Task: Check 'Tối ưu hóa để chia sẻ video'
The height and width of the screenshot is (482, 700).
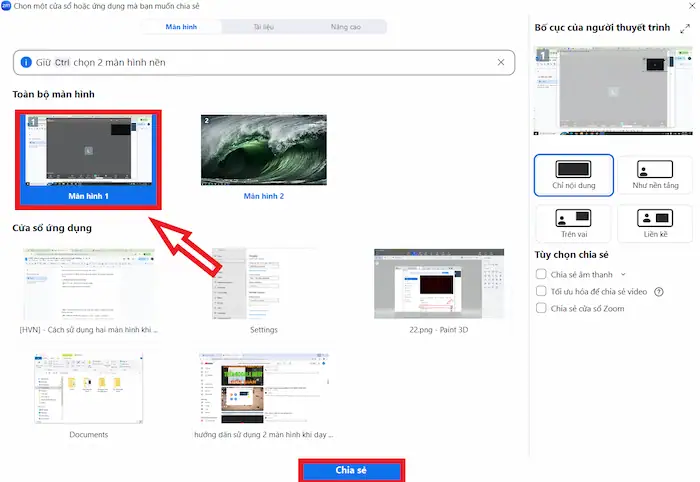Action: [x=541, y=291]
